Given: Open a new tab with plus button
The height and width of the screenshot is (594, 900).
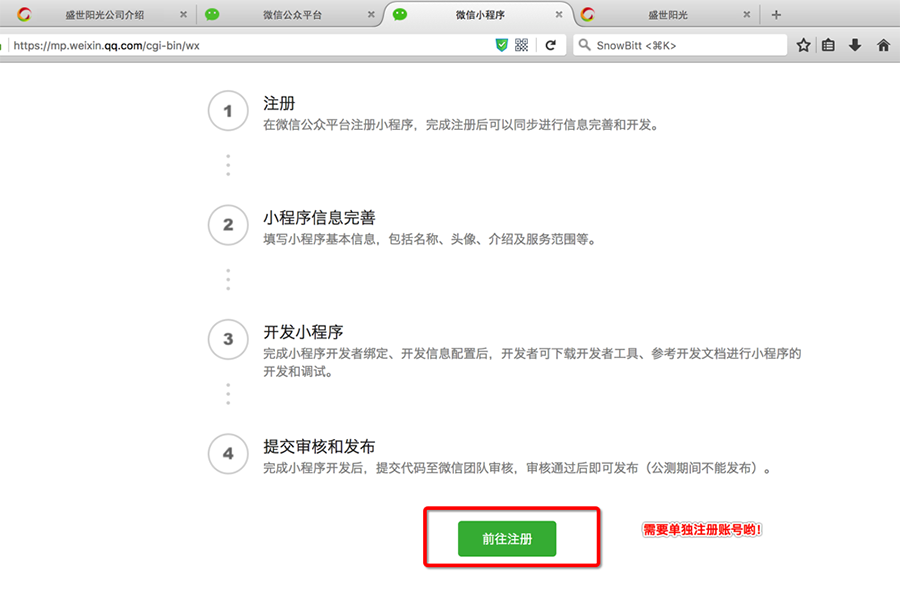Looking at the screenshot, I should click(x=777, y=15).
